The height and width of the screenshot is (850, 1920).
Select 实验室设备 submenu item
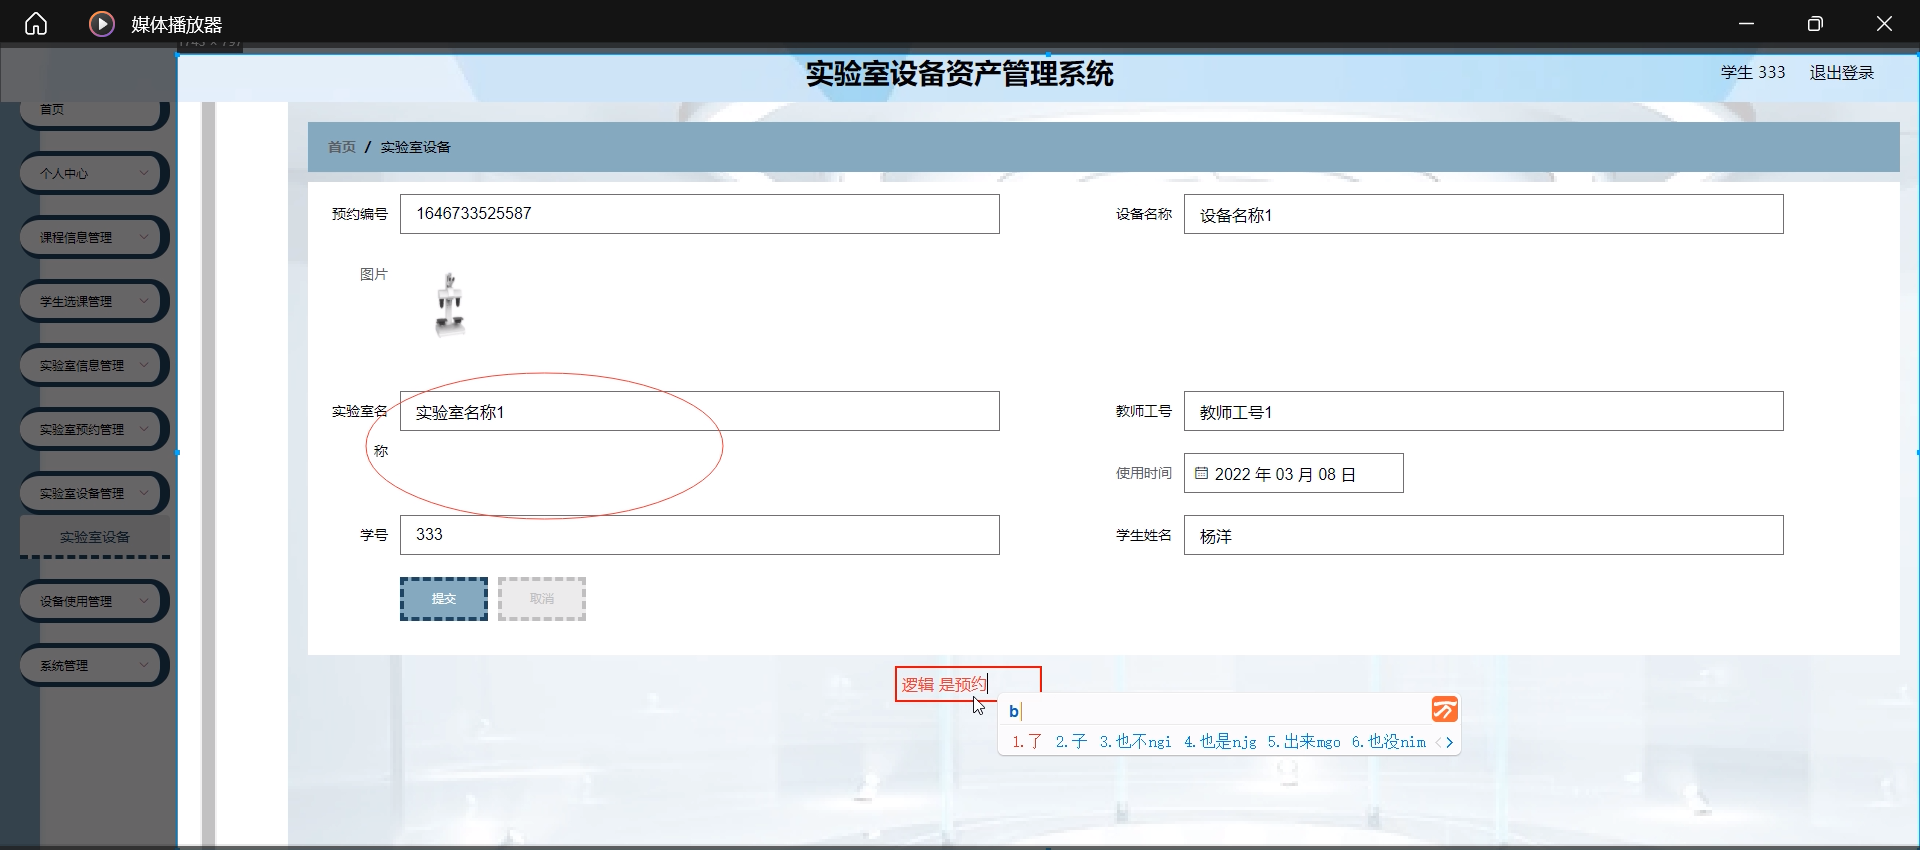(95, 537)
